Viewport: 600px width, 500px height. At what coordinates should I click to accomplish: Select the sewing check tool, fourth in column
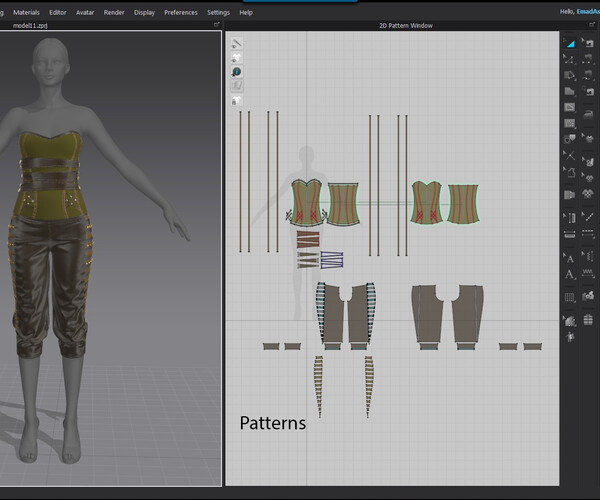pyautogui.click(x=588, y=91)
